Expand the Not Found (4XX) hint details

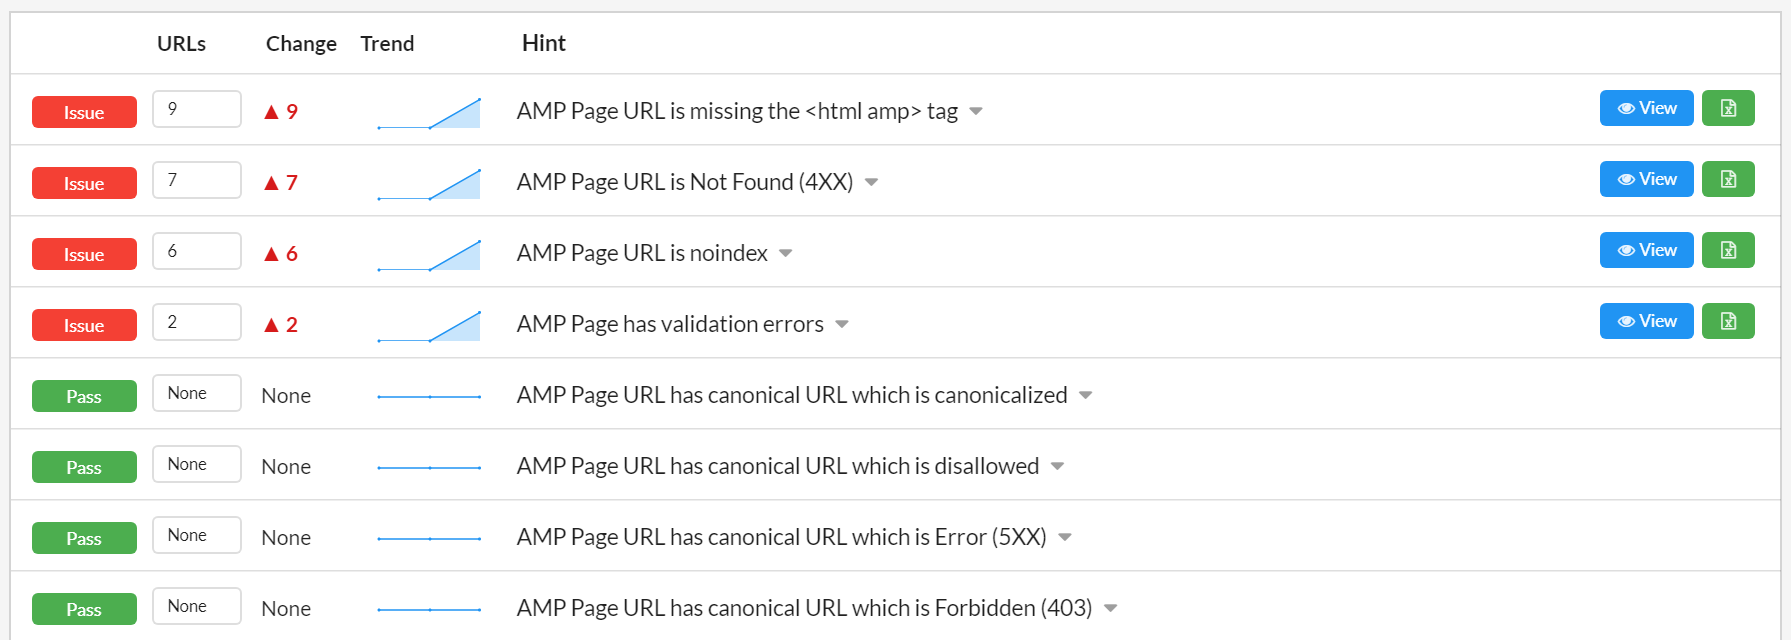(x=871, y=182)
